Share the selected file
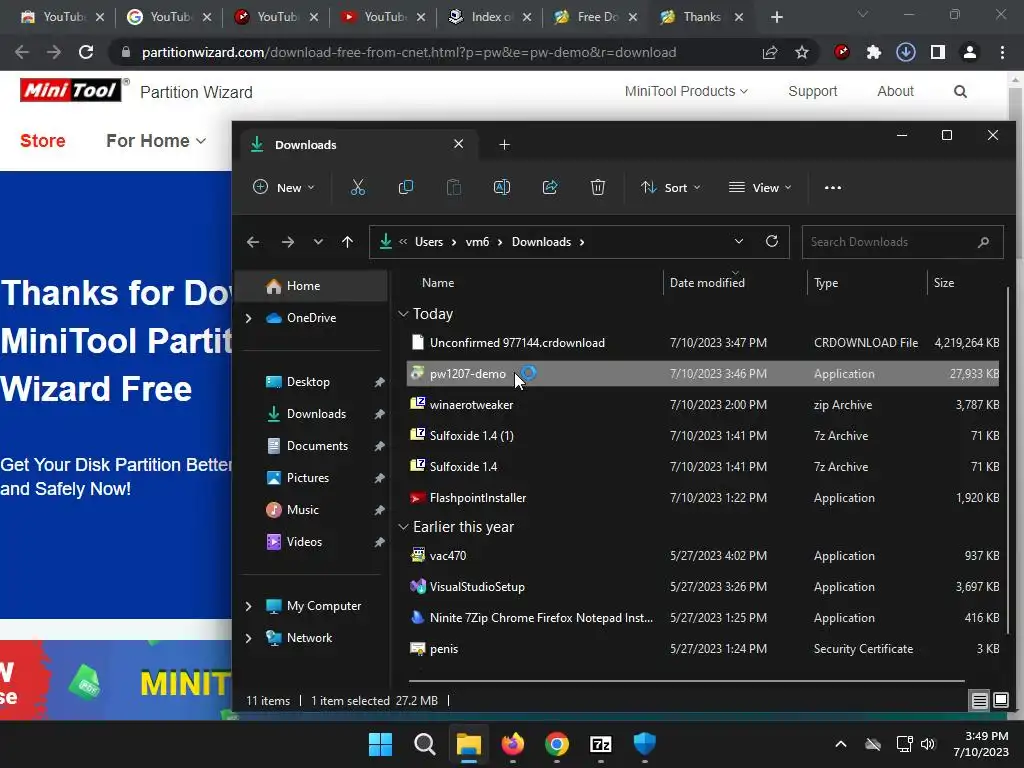Viewport: 1024px width, 768px height. coord(550,188)
